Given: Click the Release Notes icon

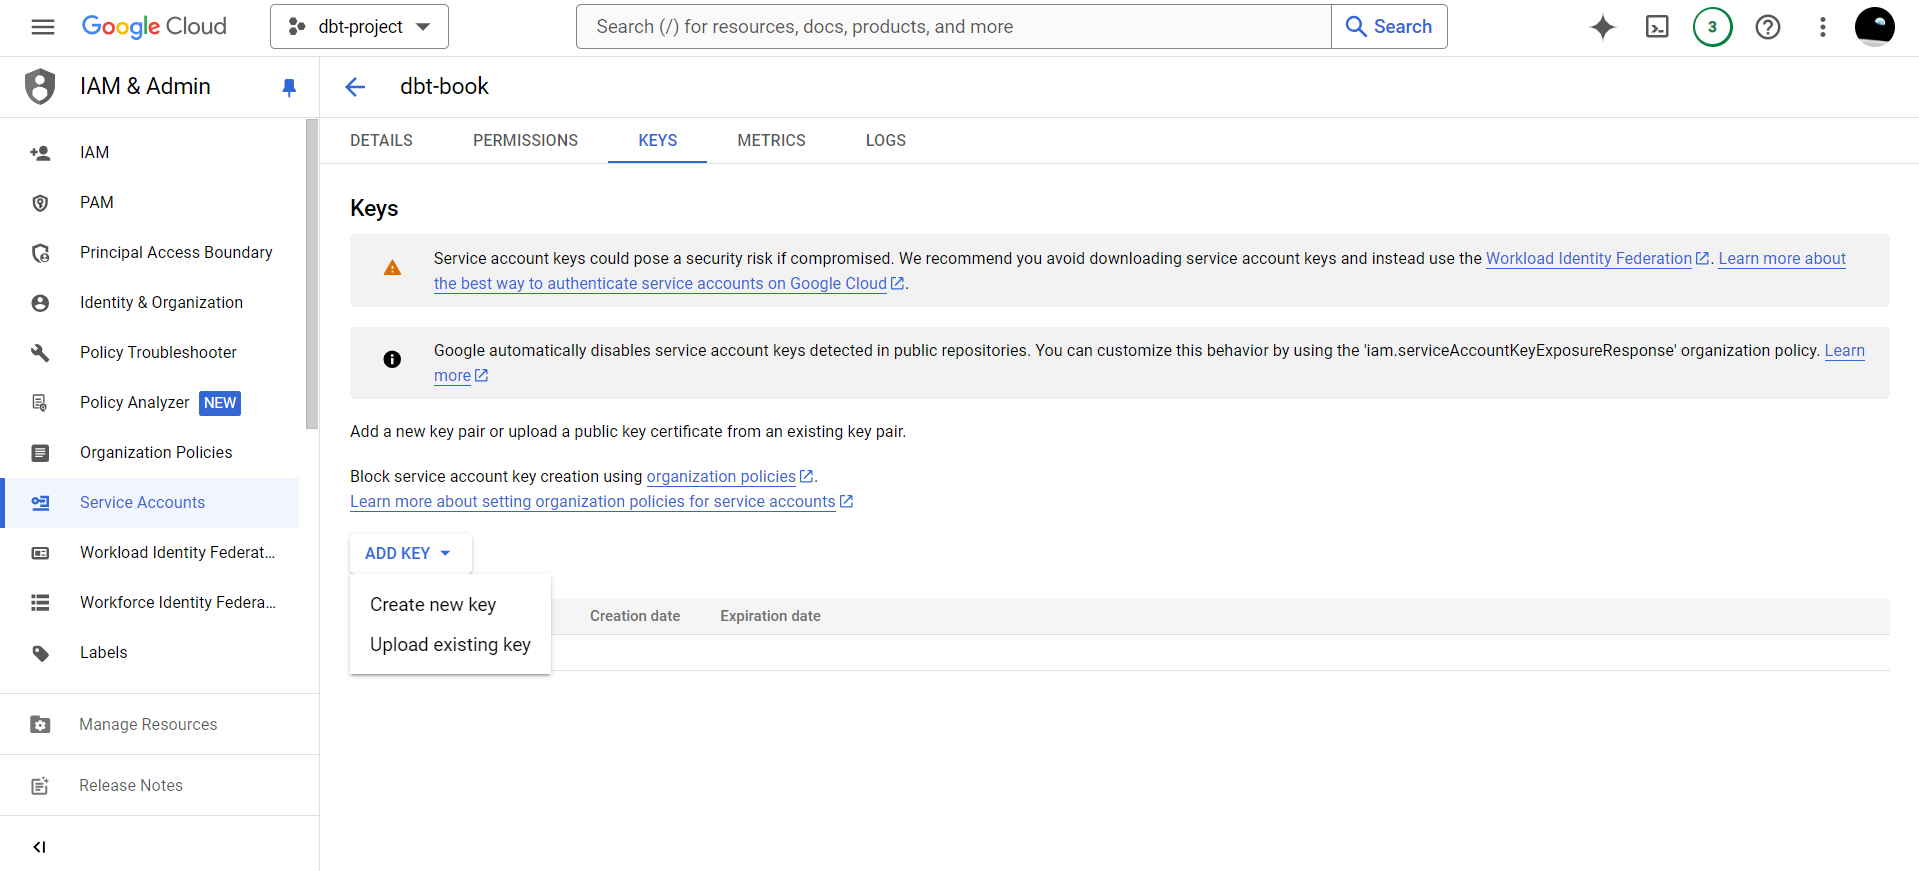Looking at the screenshot, I should [40, 786].
